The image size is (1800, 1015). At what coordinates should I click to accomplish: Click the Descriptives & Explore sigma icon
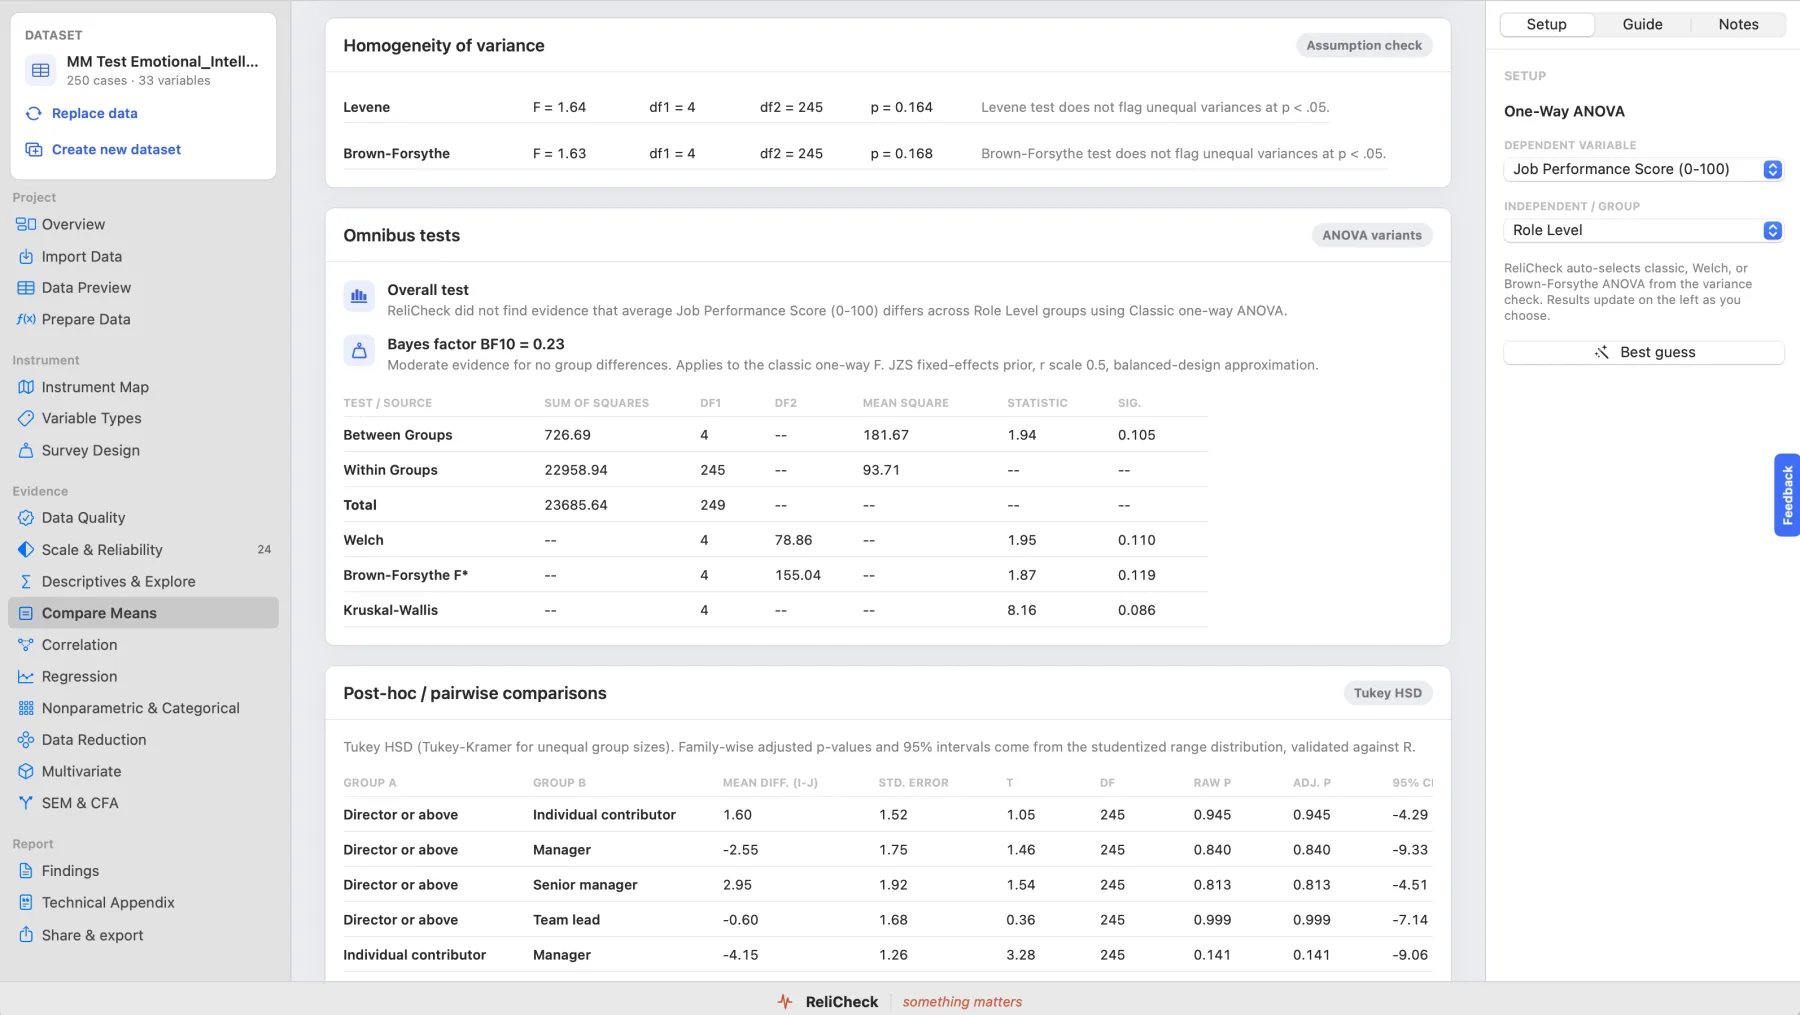click(x=26, y=581)
